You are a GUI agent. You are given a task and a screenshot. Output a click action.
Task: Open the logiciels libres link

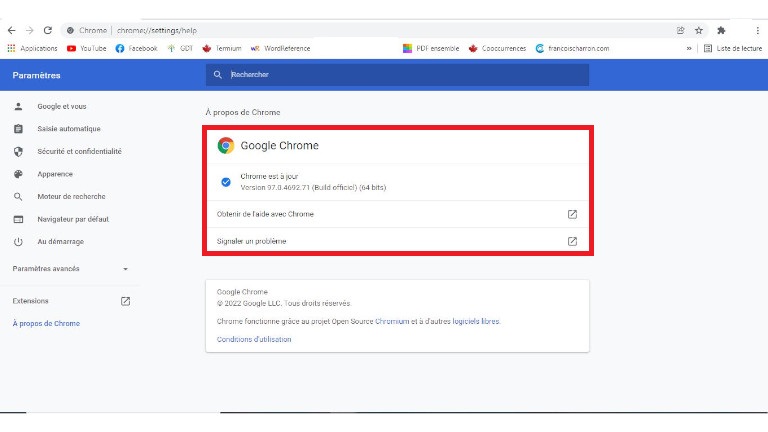point(476,321)
